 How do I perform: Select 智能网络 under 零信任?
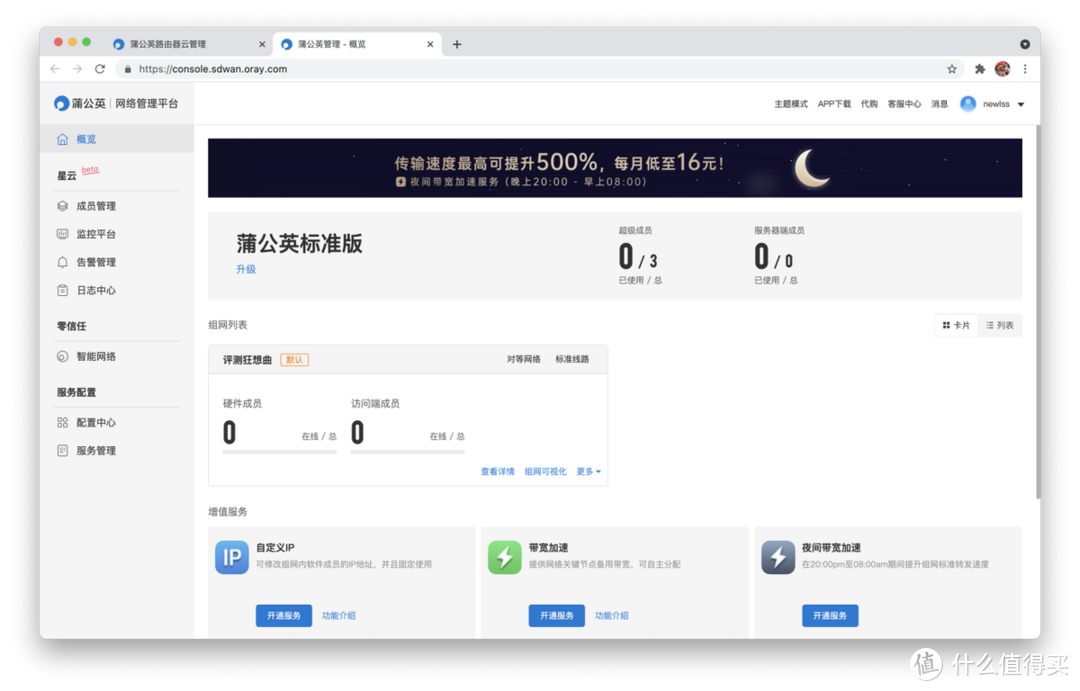(95, 356)
